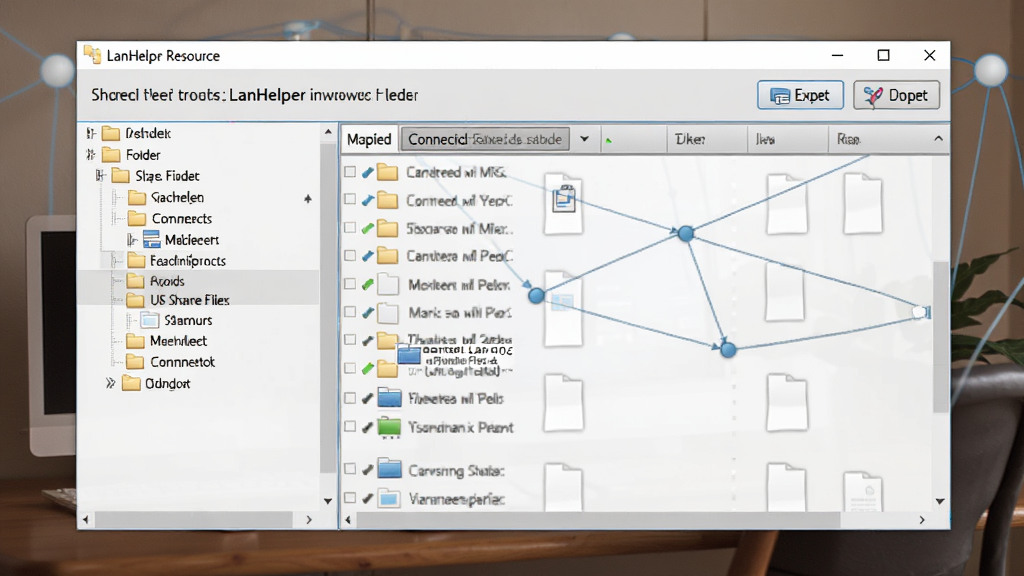Expand the Feadinfiprocts tree node

click(116, 261)
